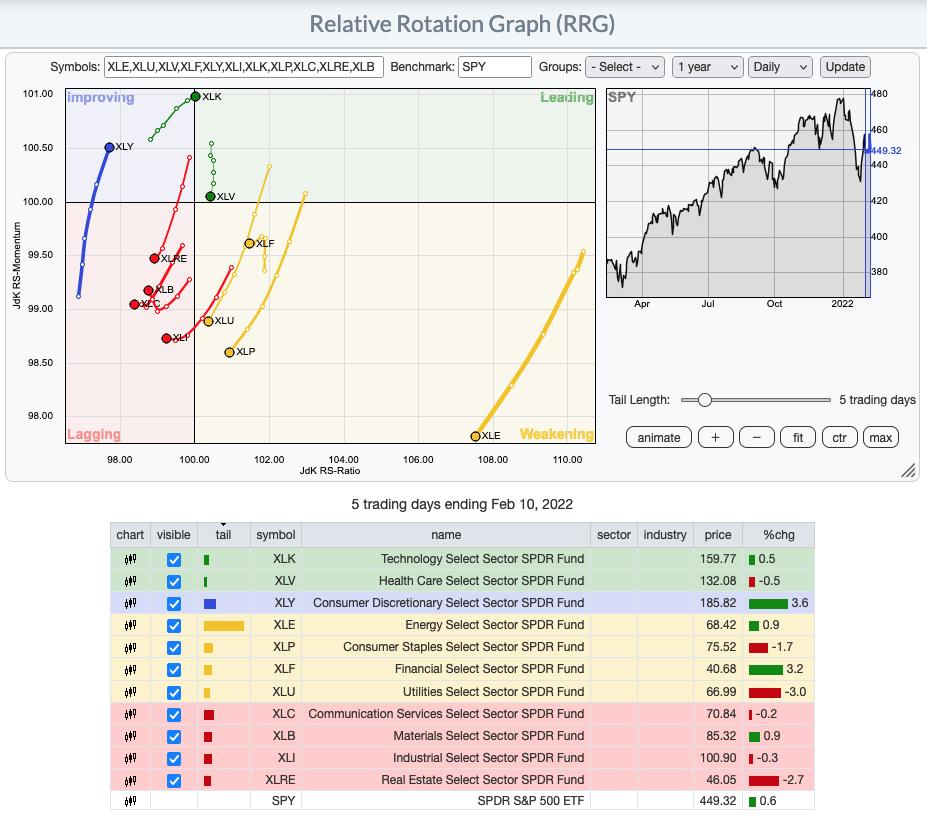Click the XLF yellow endpoint dot on graph
Image resolution: width=927 pixels, height=815 pixels.
click(249, 243)
